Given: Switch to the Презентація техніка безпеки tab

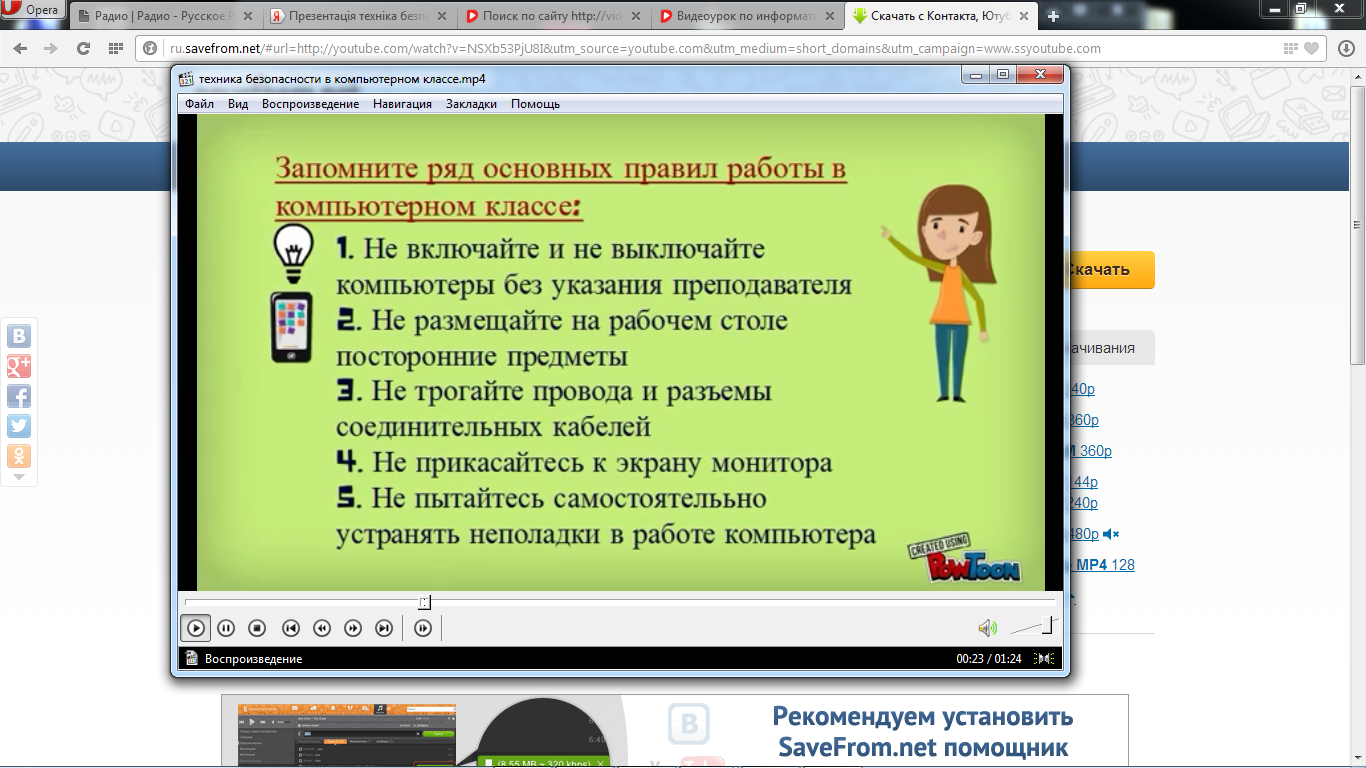Looking at the screenshot, I should [362, 17].
